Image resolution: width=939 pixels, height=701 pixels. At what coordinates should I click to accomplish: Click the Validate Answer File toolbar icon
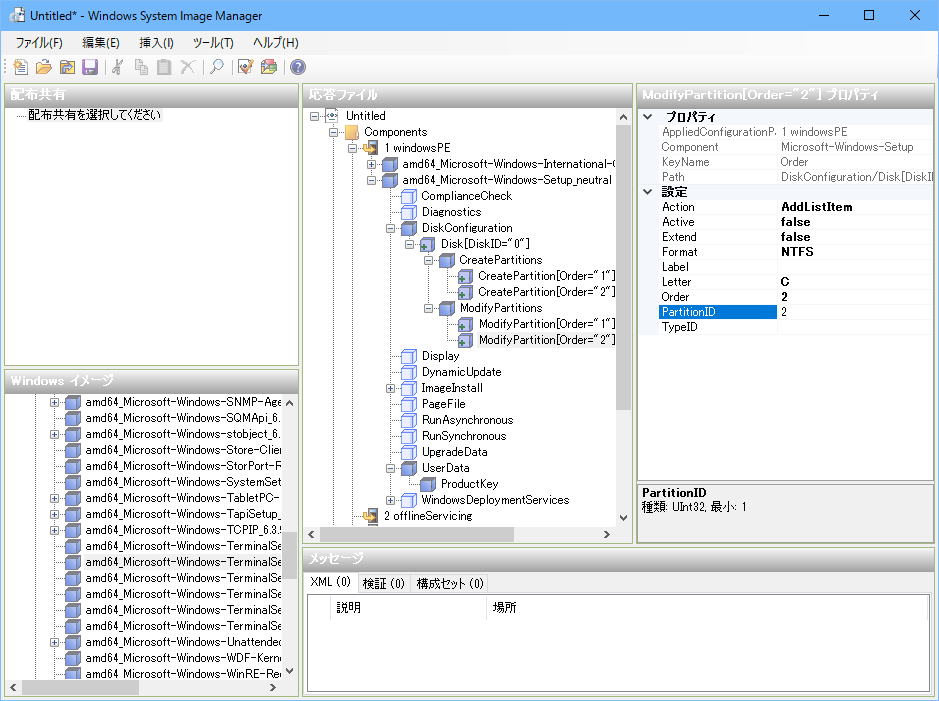click(x=245, y=67)
